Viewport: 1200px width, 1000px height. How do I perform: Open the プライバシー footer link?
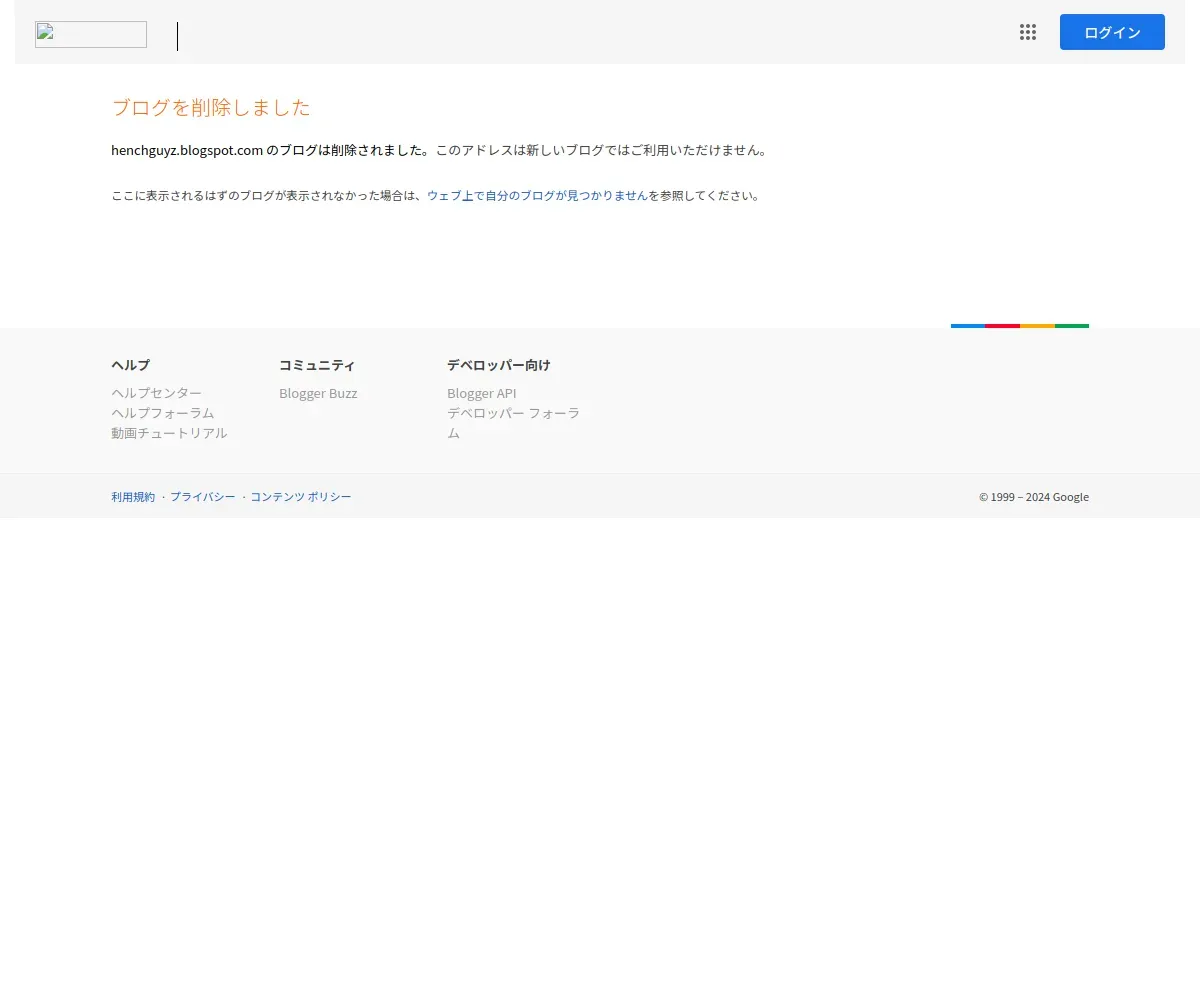pyautogui.click(x=203, y=497)
